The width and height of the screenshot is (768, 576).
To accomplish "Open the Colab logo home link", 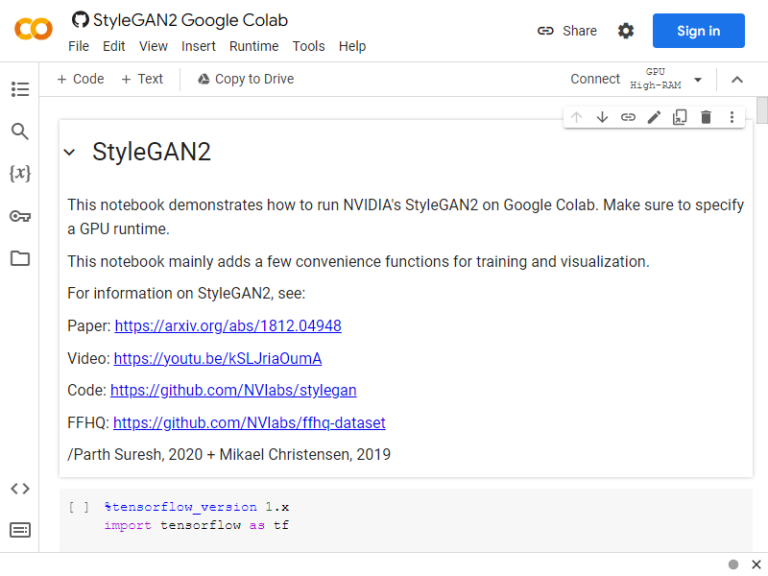I will 33,29.
